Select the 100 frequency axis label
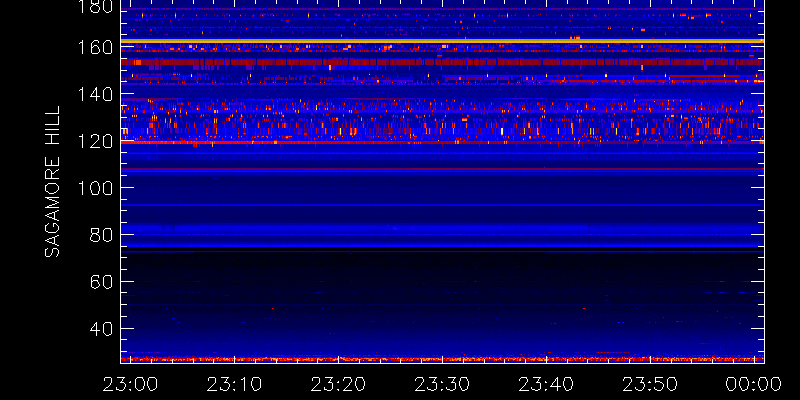The image size is (800, 400). point(96,188)
